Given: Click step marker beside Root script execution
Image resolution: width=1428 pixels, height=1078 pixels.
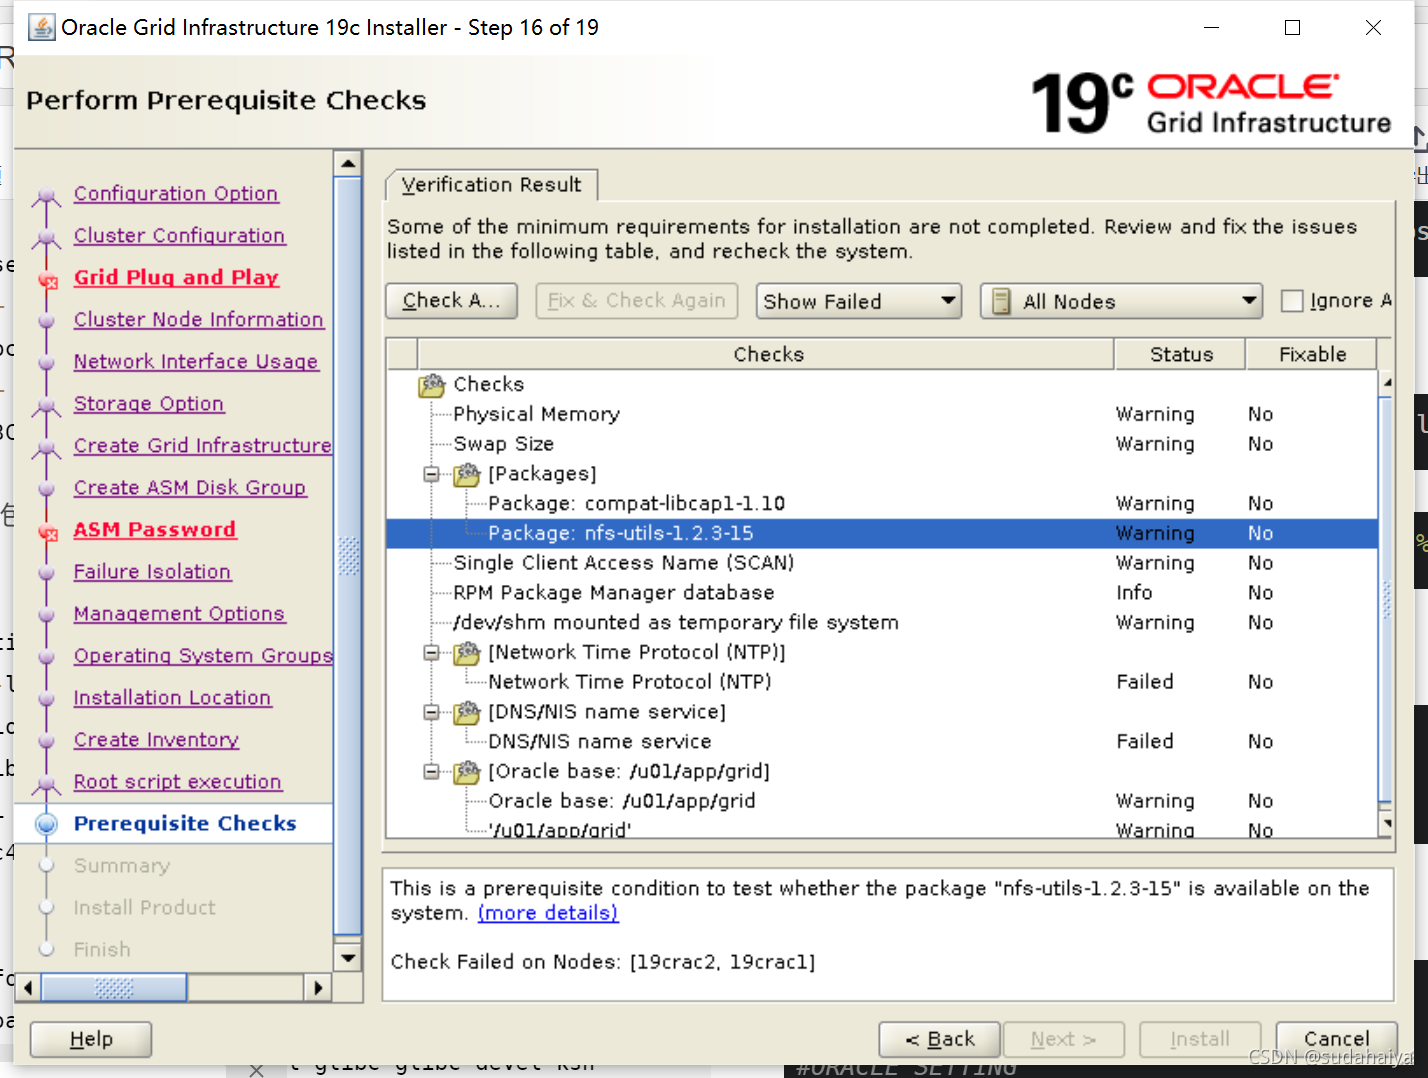Looking at the screenshot, I should click(x=46, y=784).
